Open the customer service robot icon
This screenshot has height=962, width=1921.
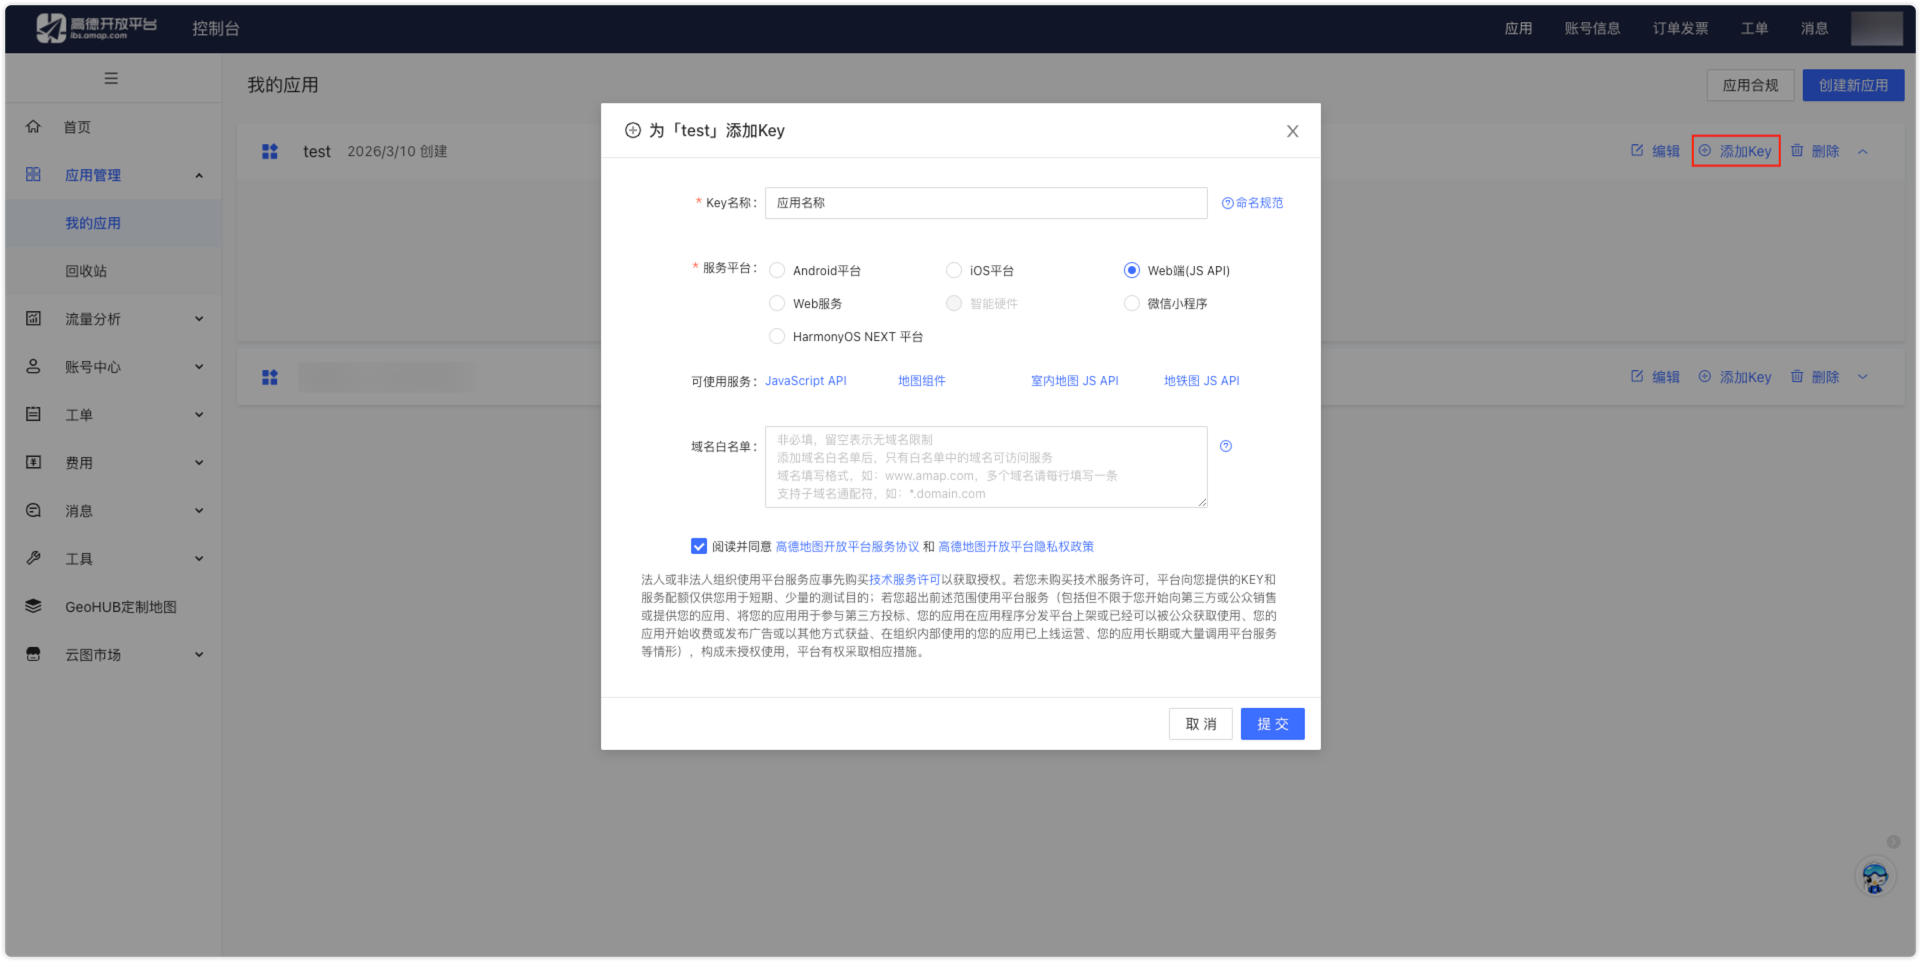click(1874, 877)
